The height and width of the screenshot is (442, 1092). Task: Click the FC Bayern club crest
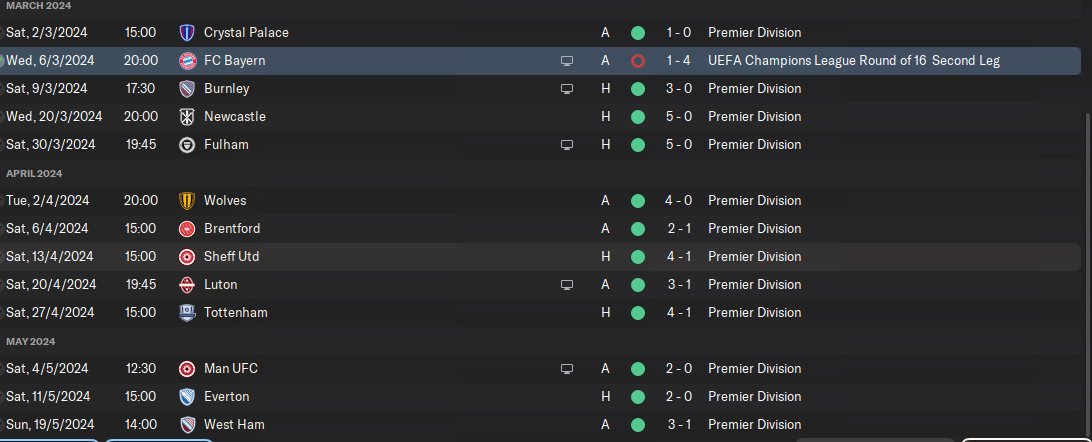point(186,61)
